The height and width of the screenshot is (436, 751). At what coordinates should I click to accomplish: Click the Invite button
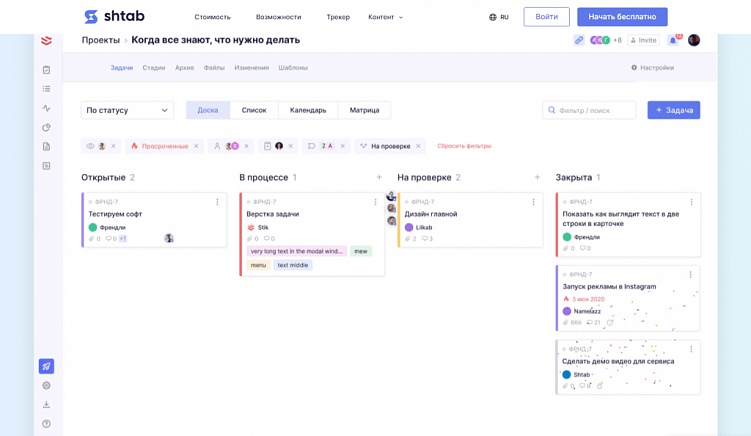643,40
